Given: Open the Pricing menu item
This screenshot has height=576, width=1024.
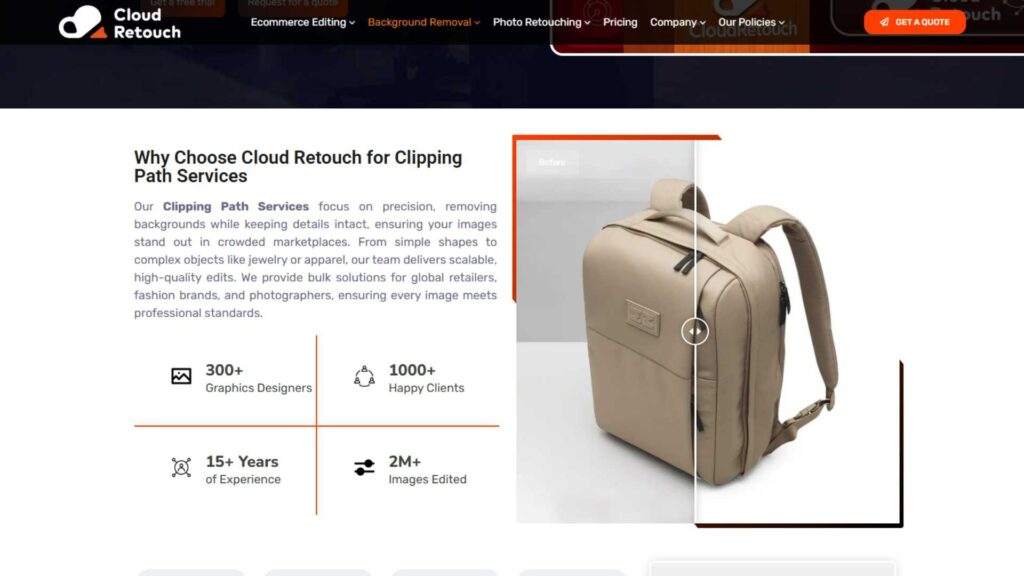Looking at the screenshot, I should click(620, 22).
